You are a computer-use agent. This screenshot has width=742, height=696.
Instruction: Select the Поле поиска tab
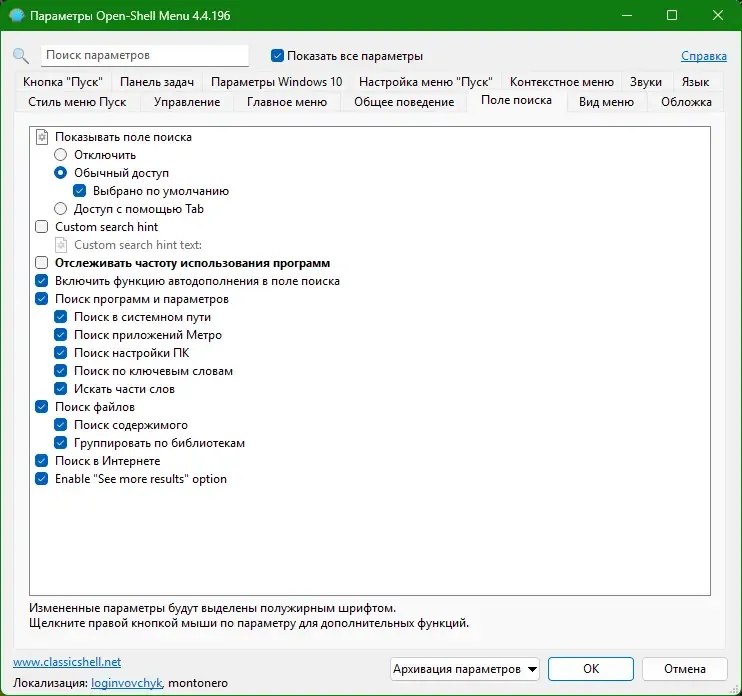tap(516, 100)
